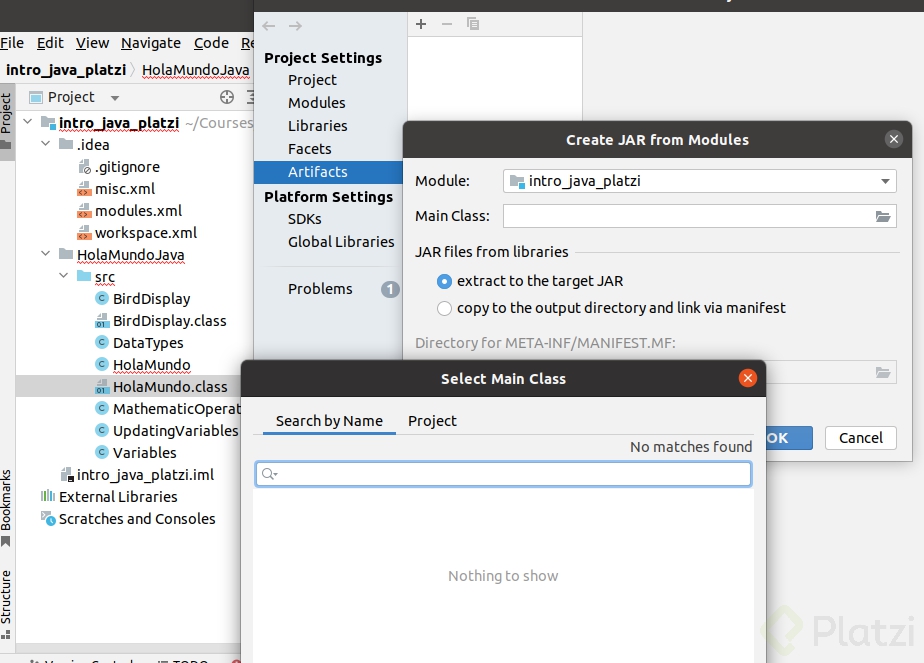
Task: Click the search magnifier icon in Select Main Class
Action: pyautogui.click(x=269, y=474)
